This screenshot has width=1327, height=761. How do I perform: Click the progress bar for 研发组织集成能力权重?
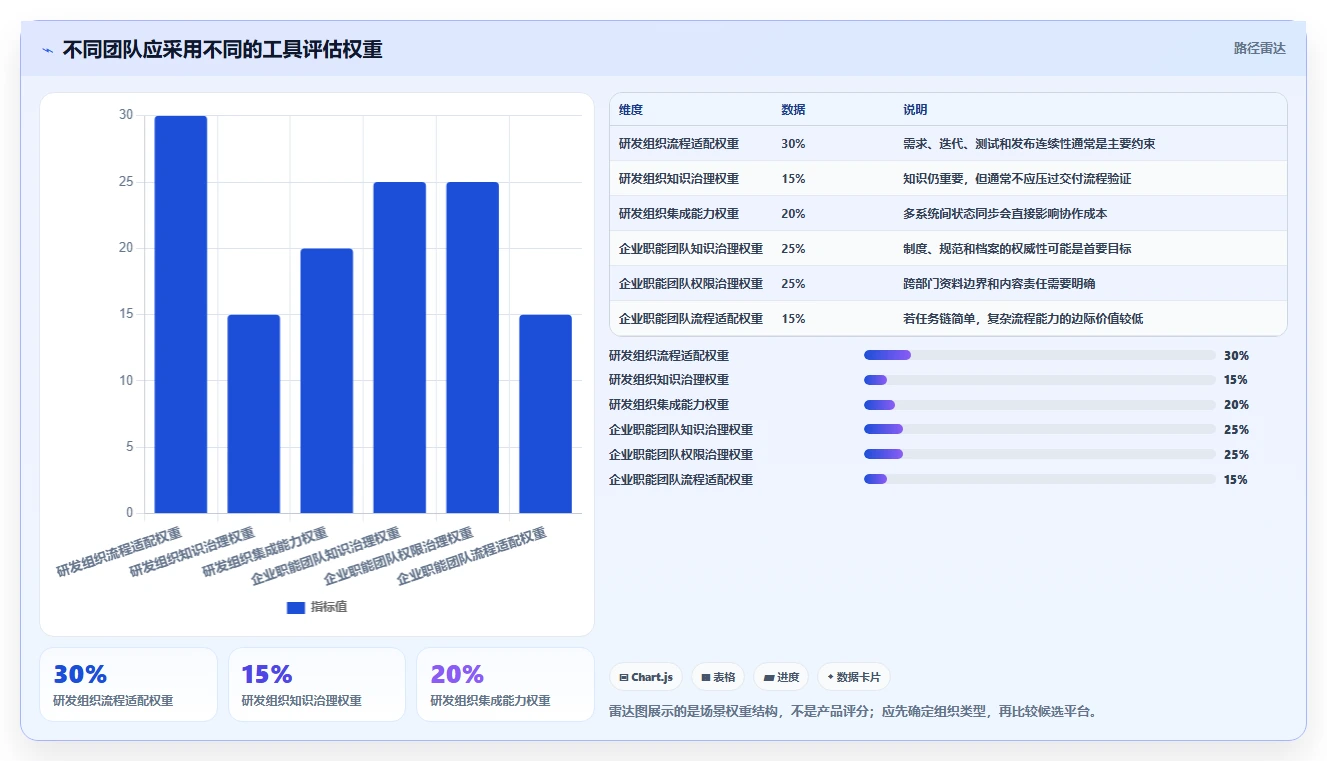[x=1040, y=405]
